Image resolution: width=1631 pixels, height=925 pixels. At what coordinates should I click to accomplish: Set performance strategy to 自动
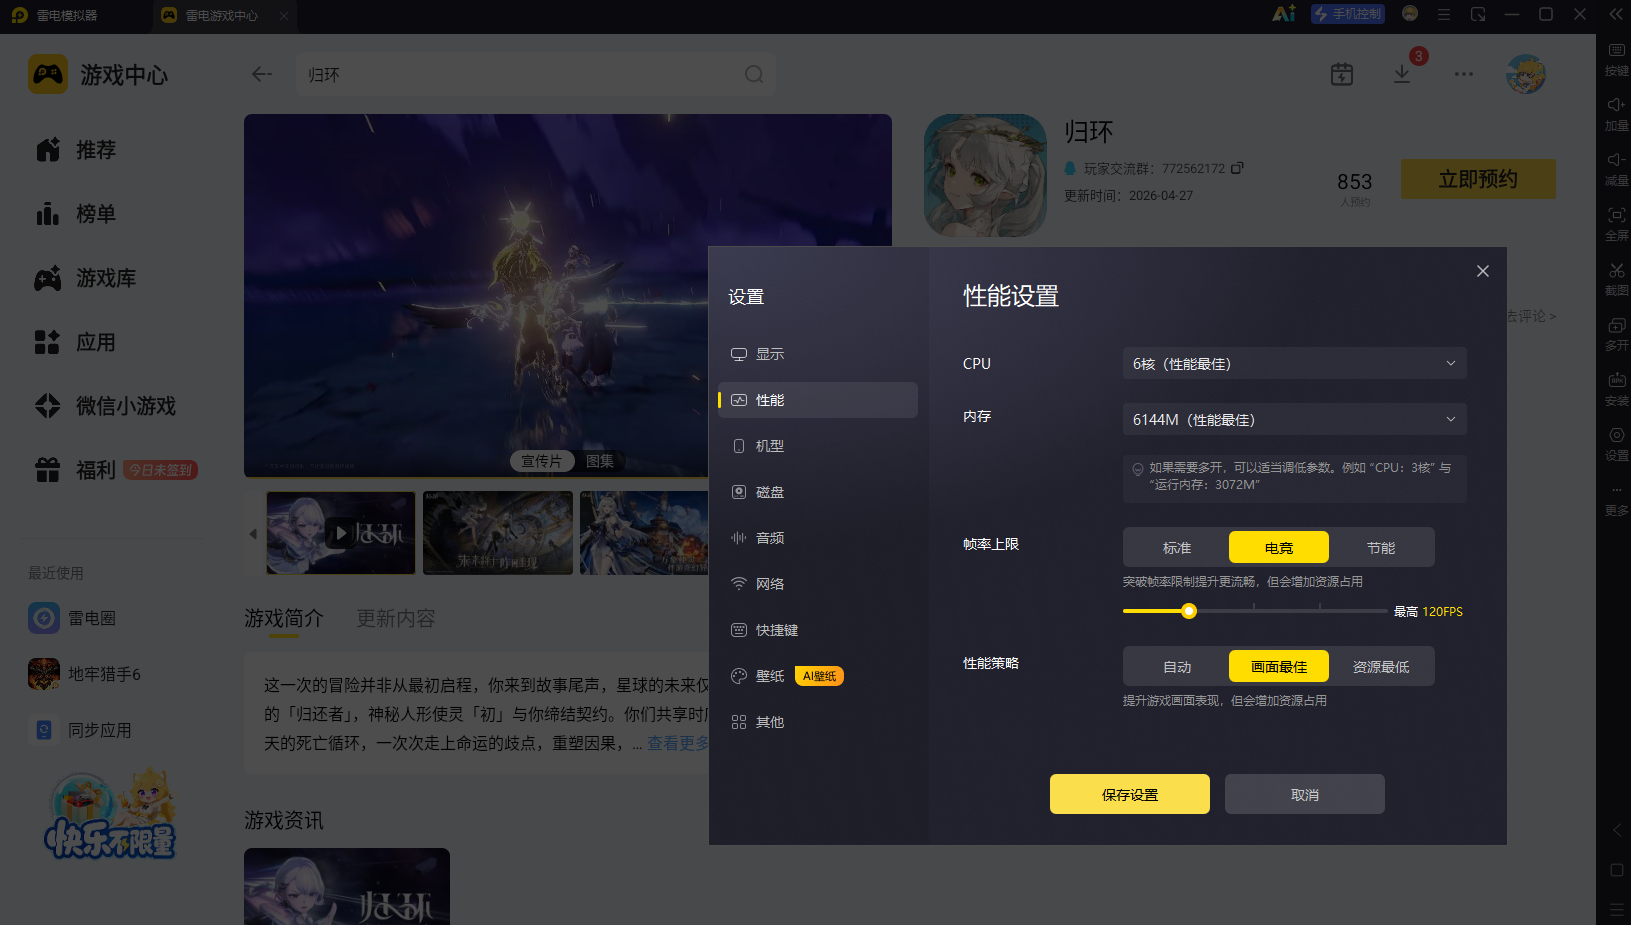[x=1177, y=666]
